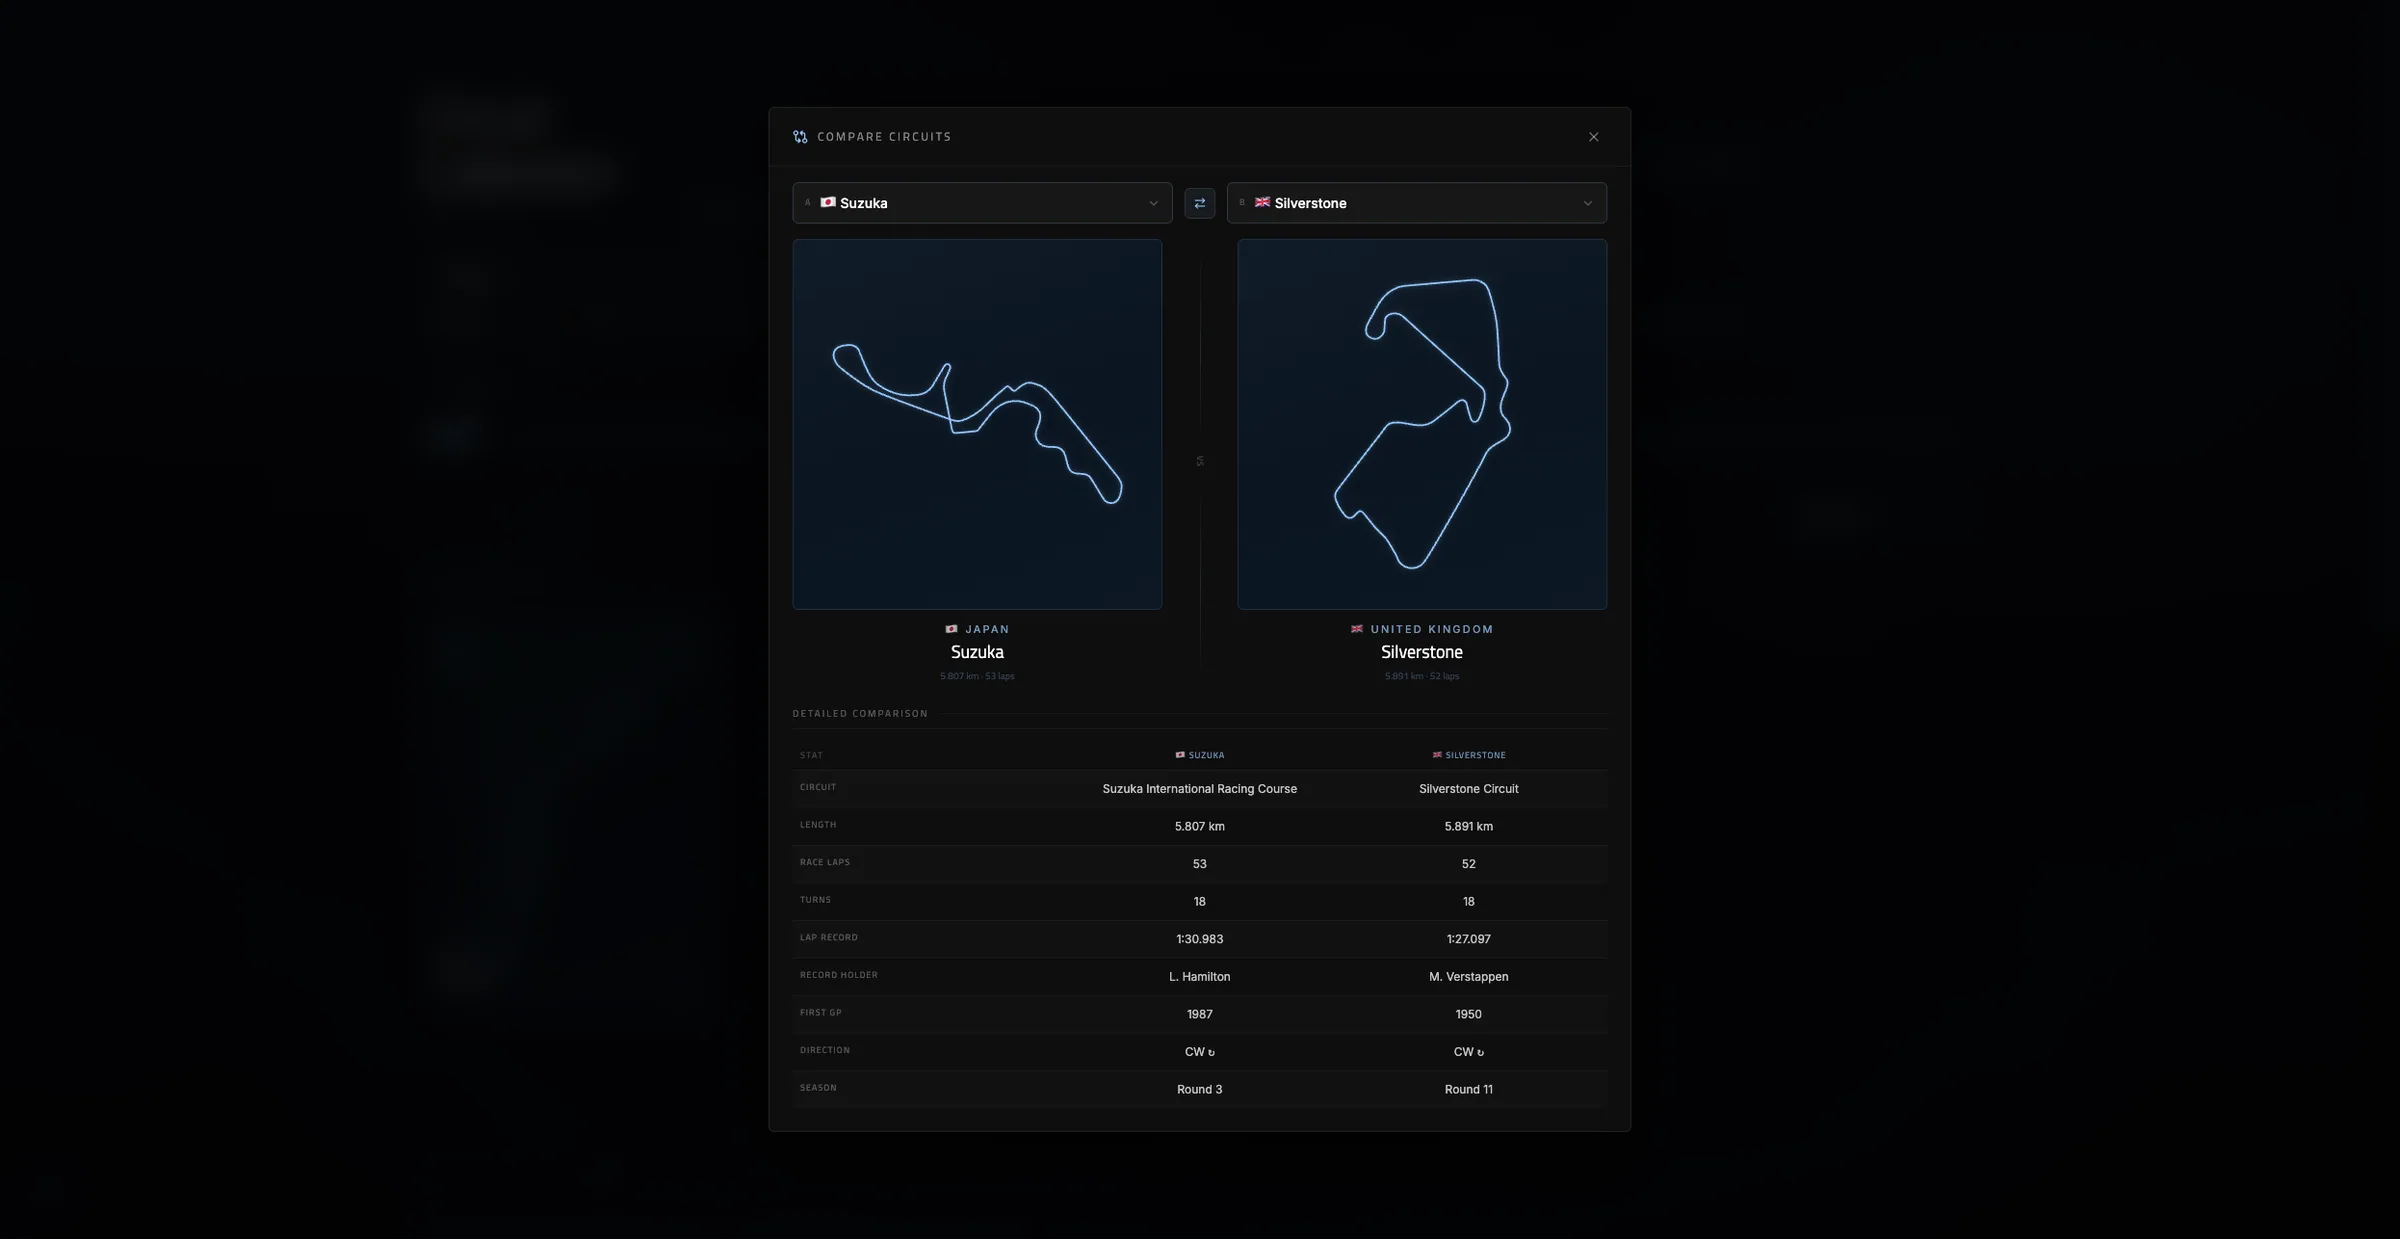Click the lap record '1:30.983'
Screen dimensions: 2400x1239
1199,939
